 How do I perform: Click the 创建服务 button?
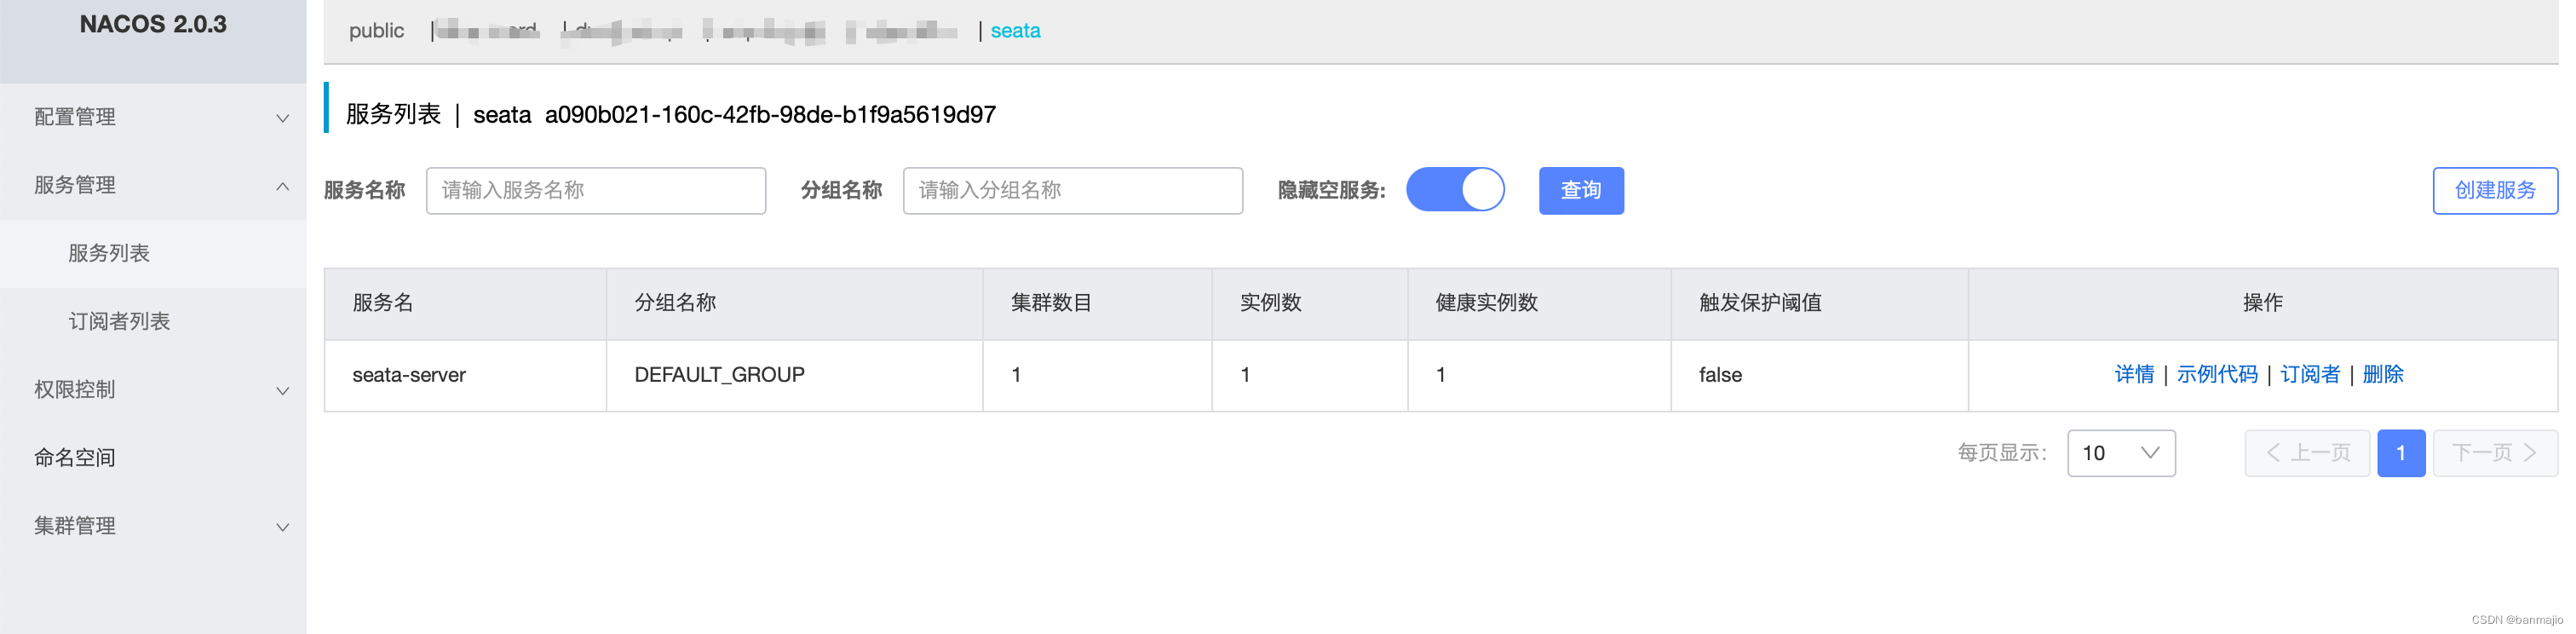2495,190
